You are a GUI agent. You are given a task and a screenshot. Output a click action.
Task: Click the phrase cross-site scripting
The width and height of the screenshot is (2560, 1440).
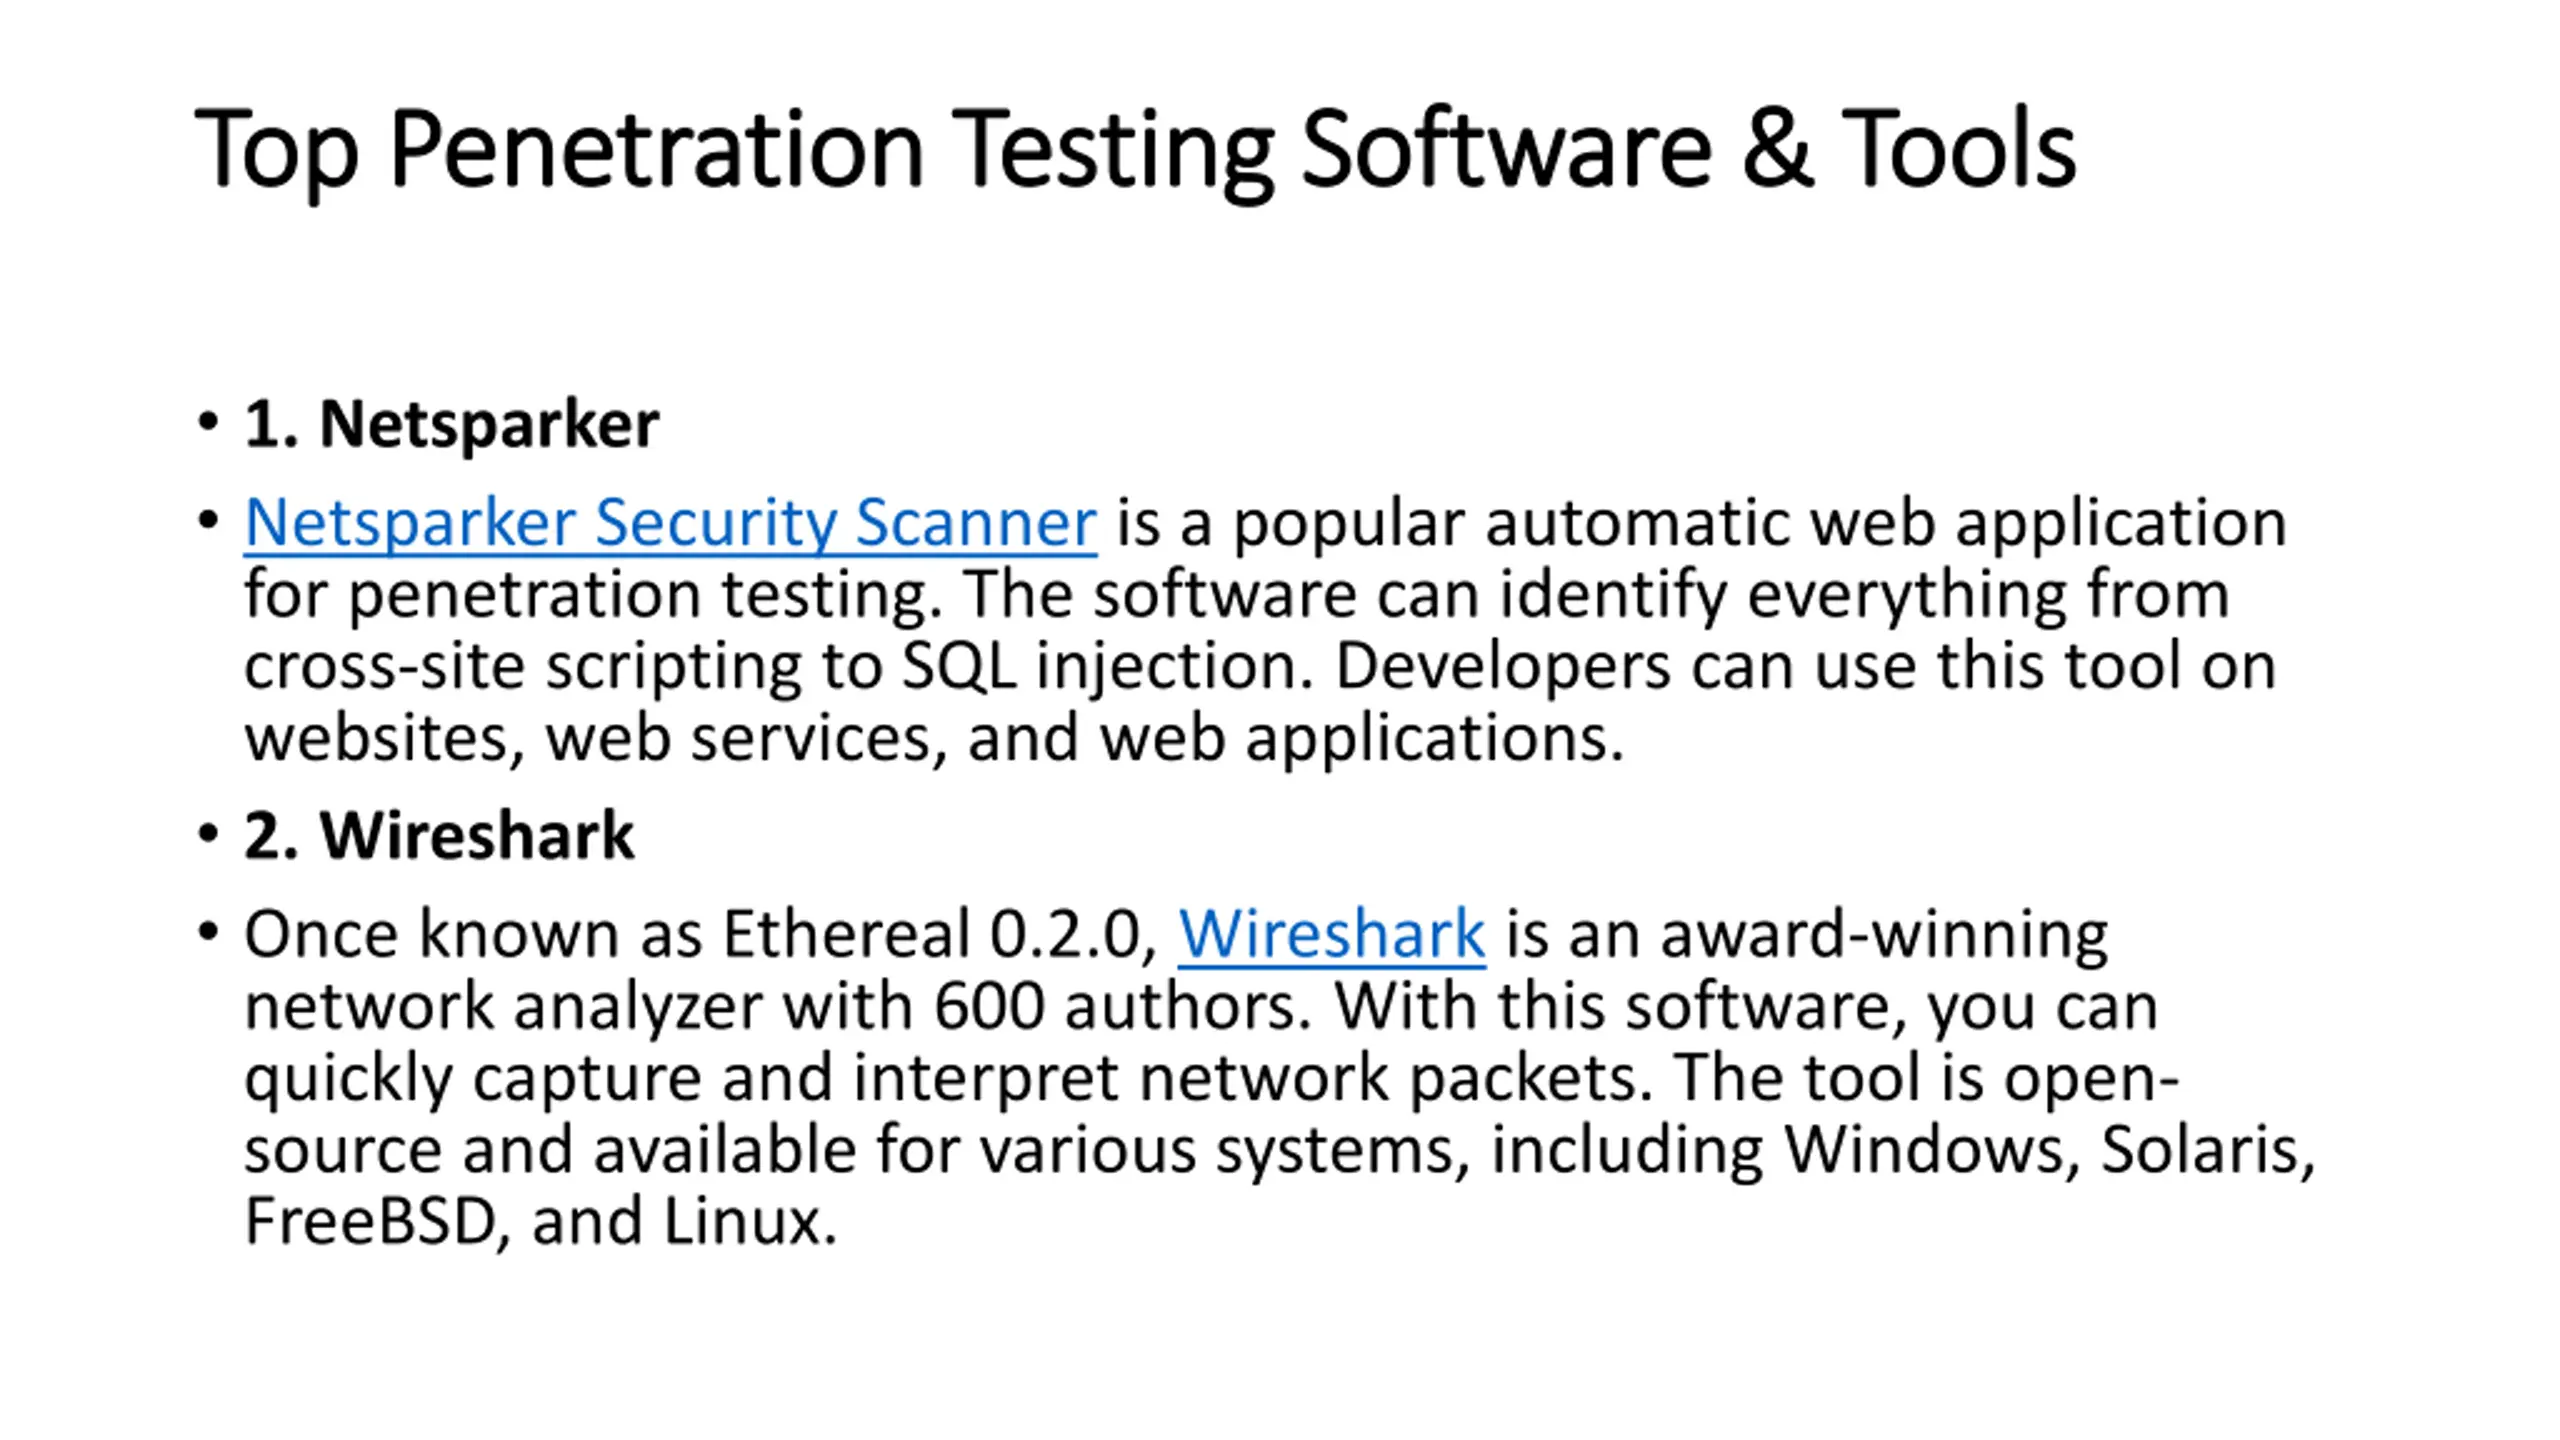[x=523, y=667]
